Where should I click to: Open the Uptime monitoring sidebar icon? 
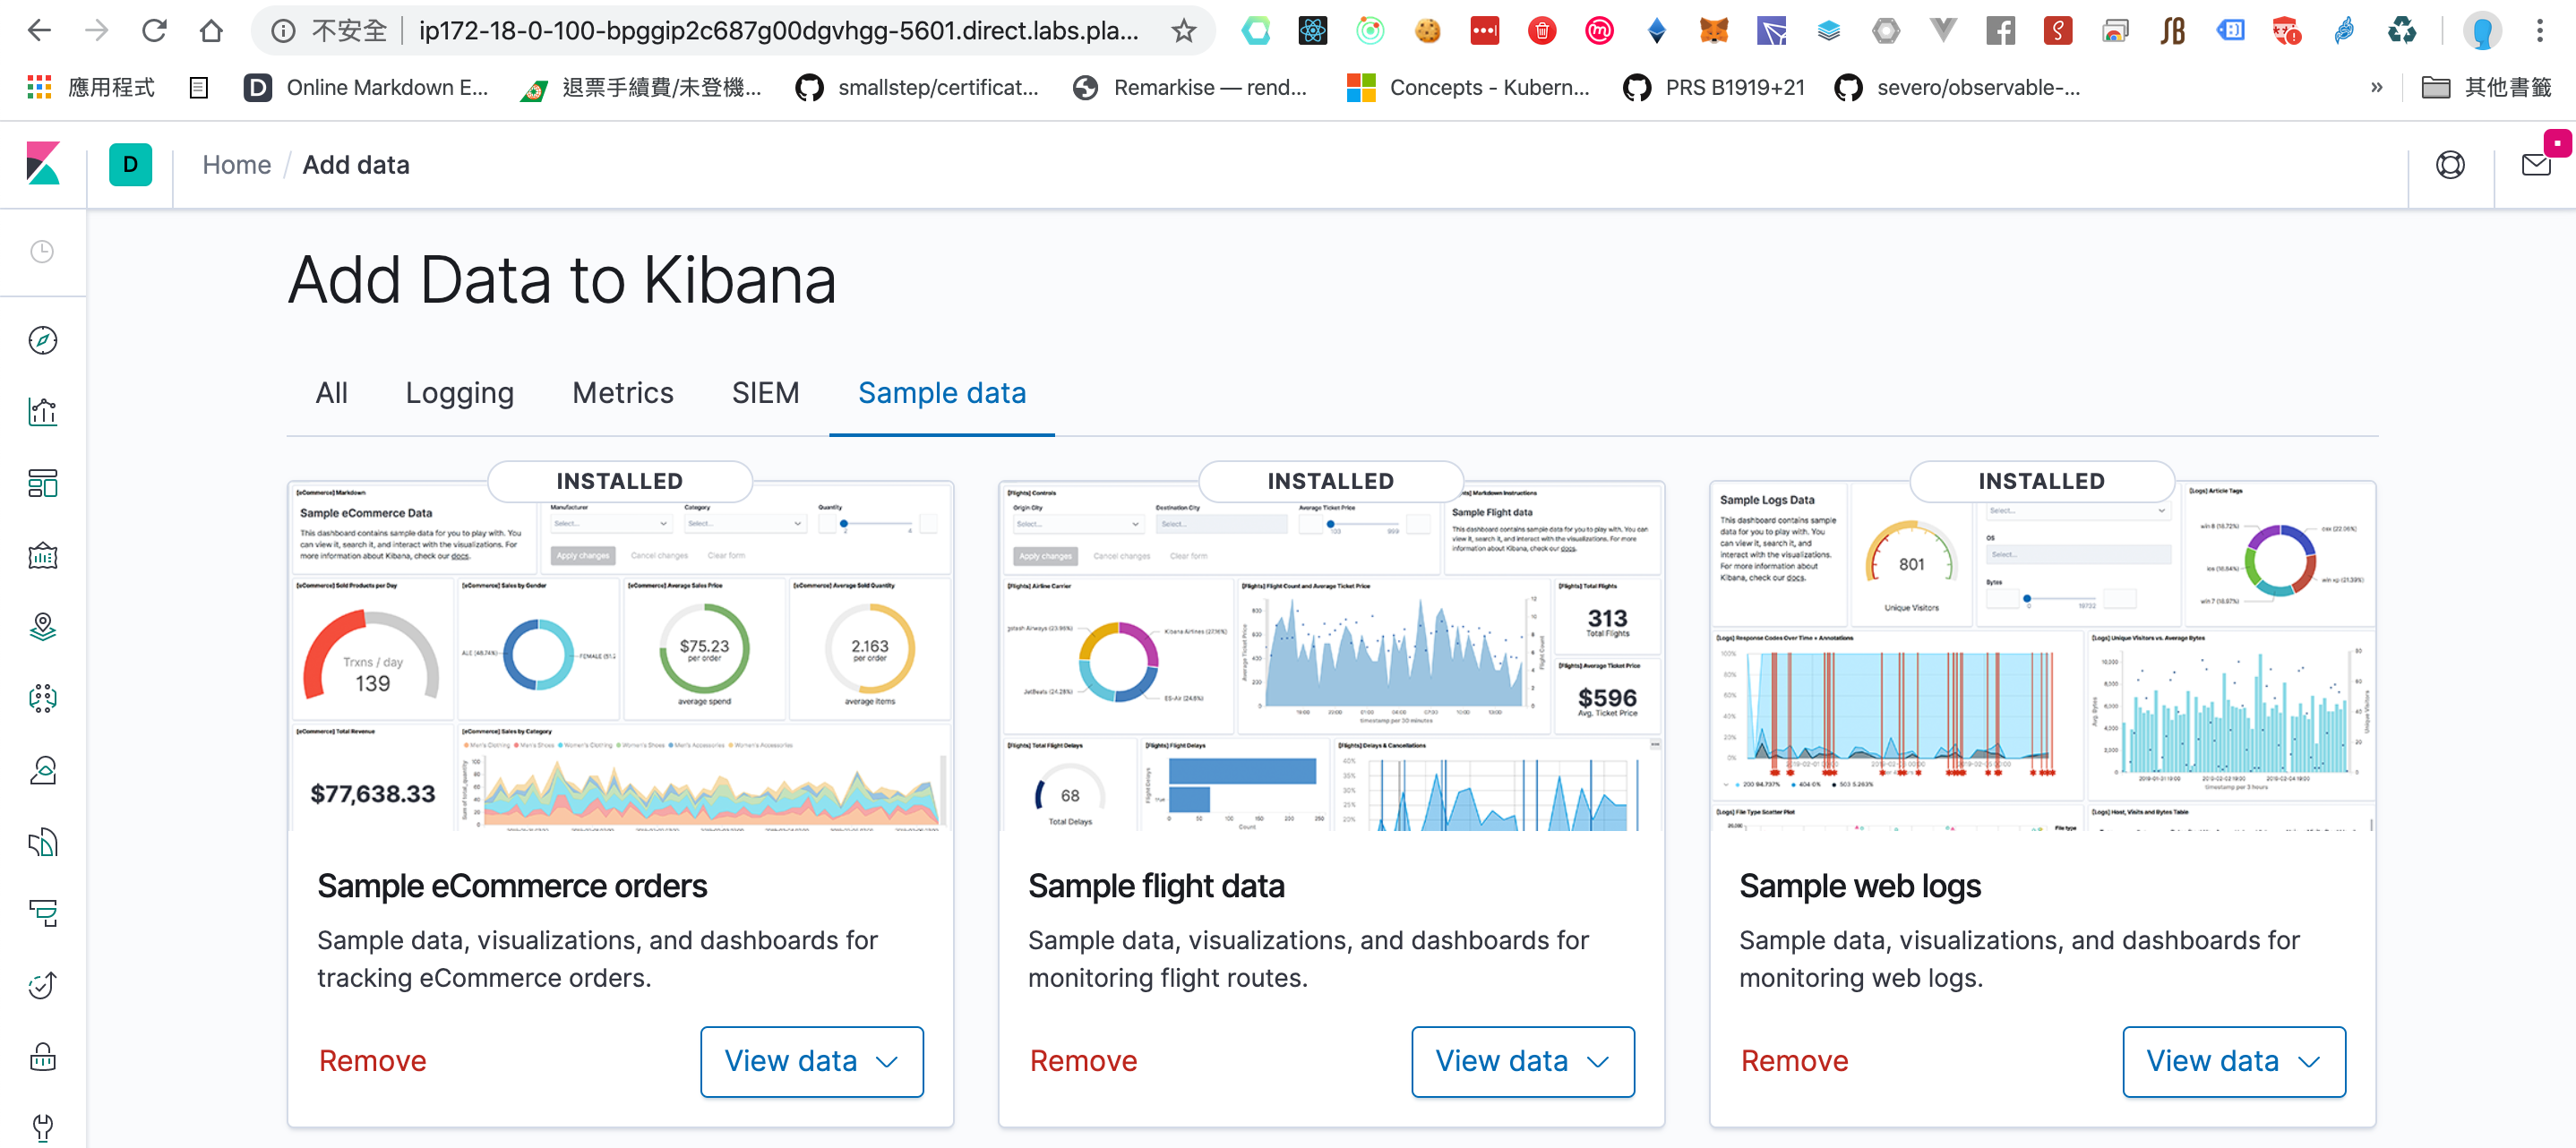coord(42,985)
